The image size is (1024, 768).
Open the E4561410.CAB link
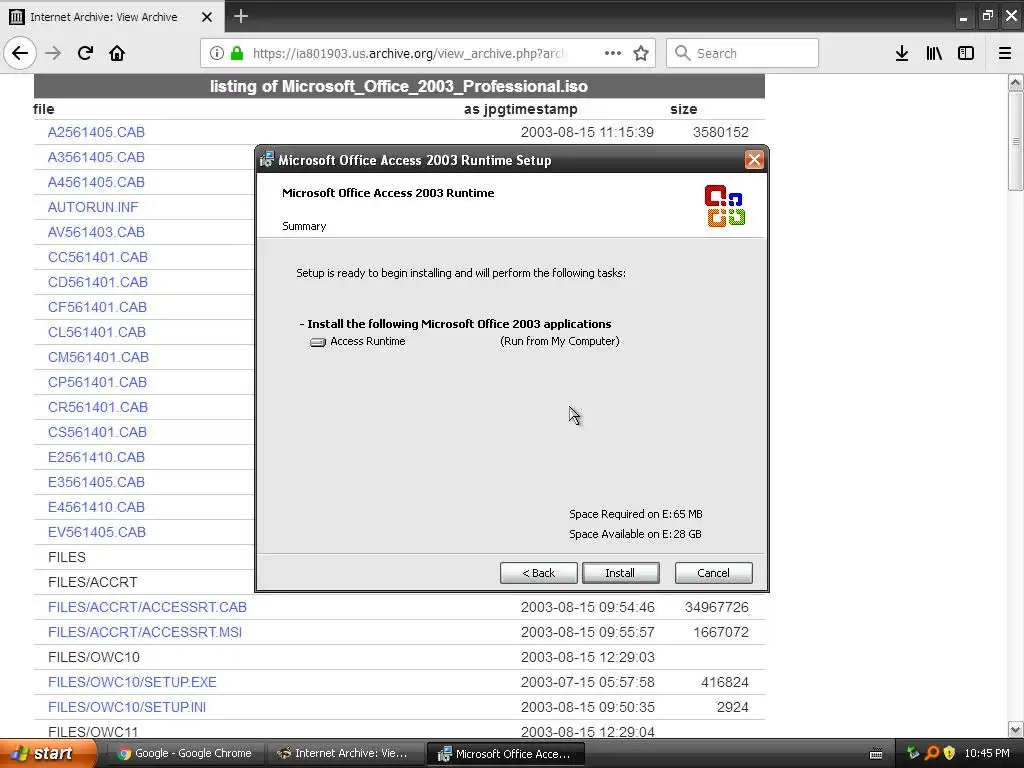[x=96, y=507]
